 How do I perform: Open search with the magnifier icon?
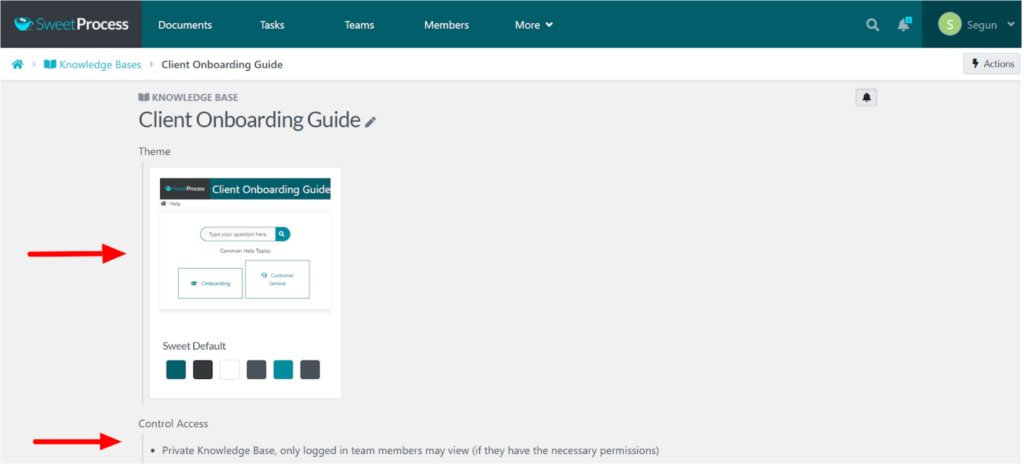pos(872,25)
